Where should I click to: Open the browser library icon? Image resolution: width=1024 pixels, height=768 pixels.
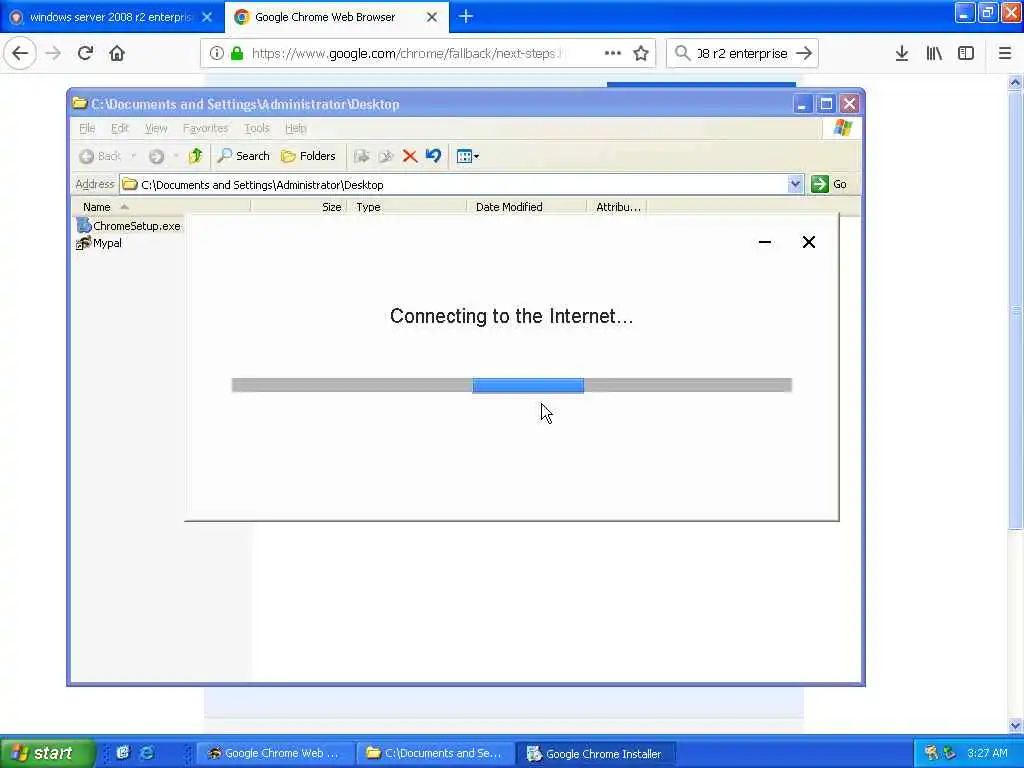934,54
